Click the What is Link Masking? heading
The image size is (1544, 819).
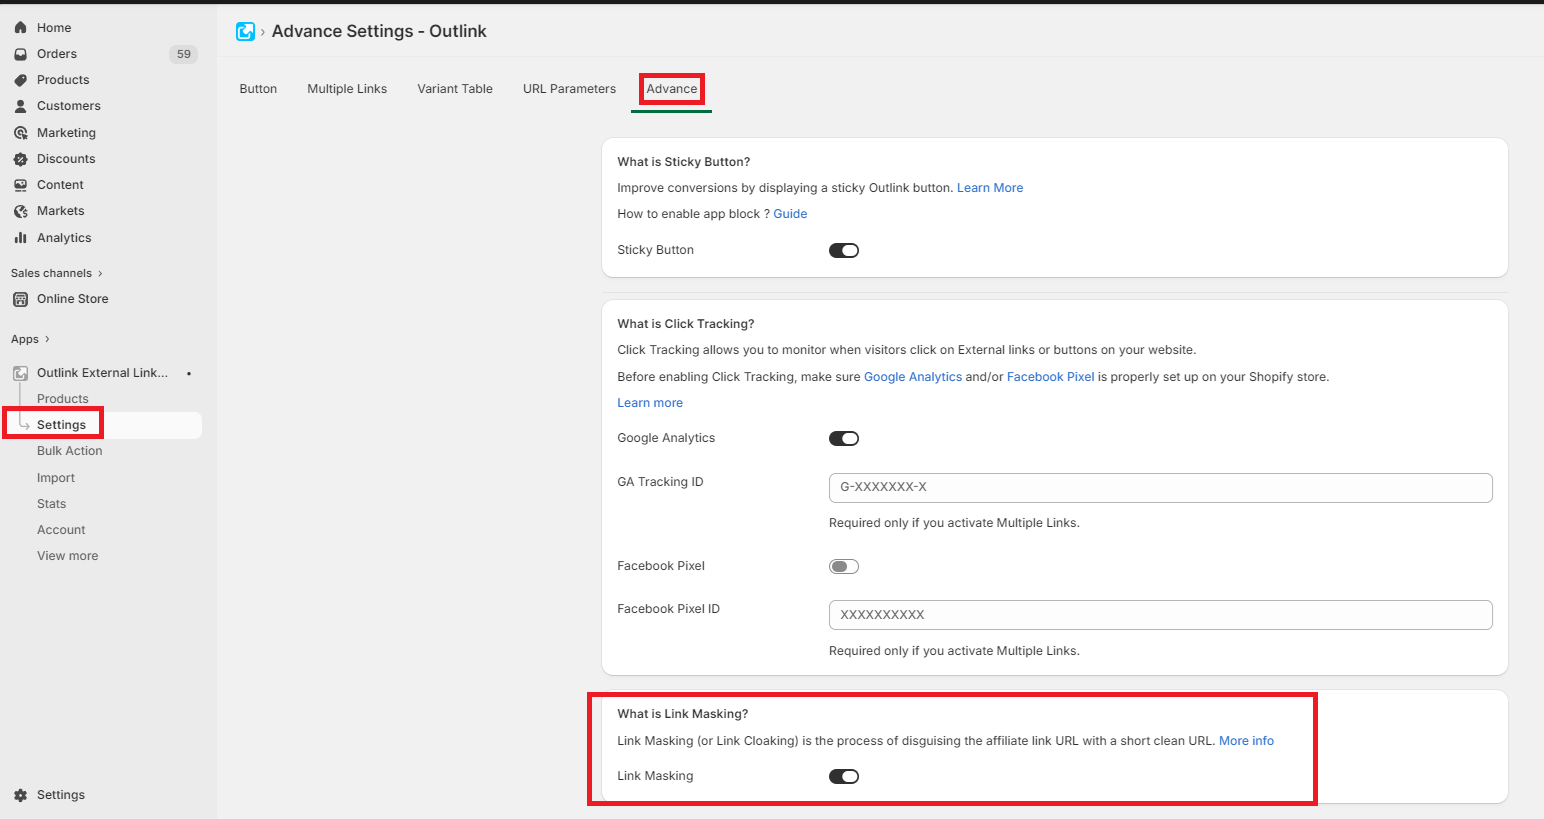683,714
